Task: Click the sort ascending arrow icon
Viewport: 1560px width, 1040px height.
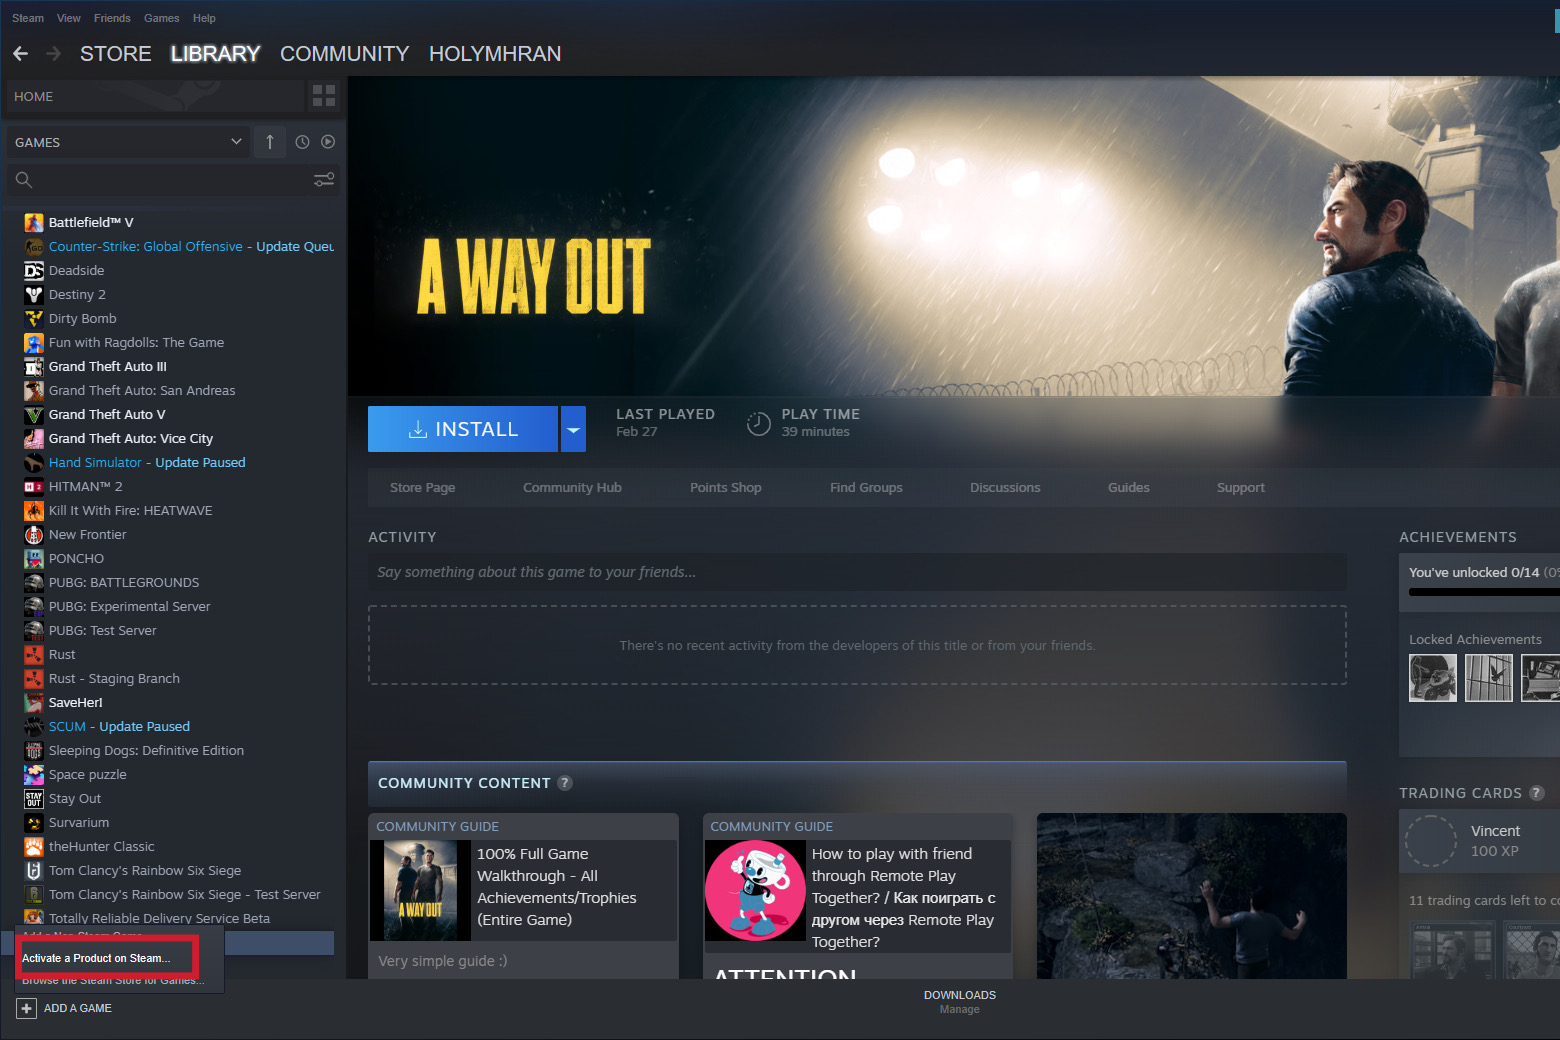Action: (270, 142)
